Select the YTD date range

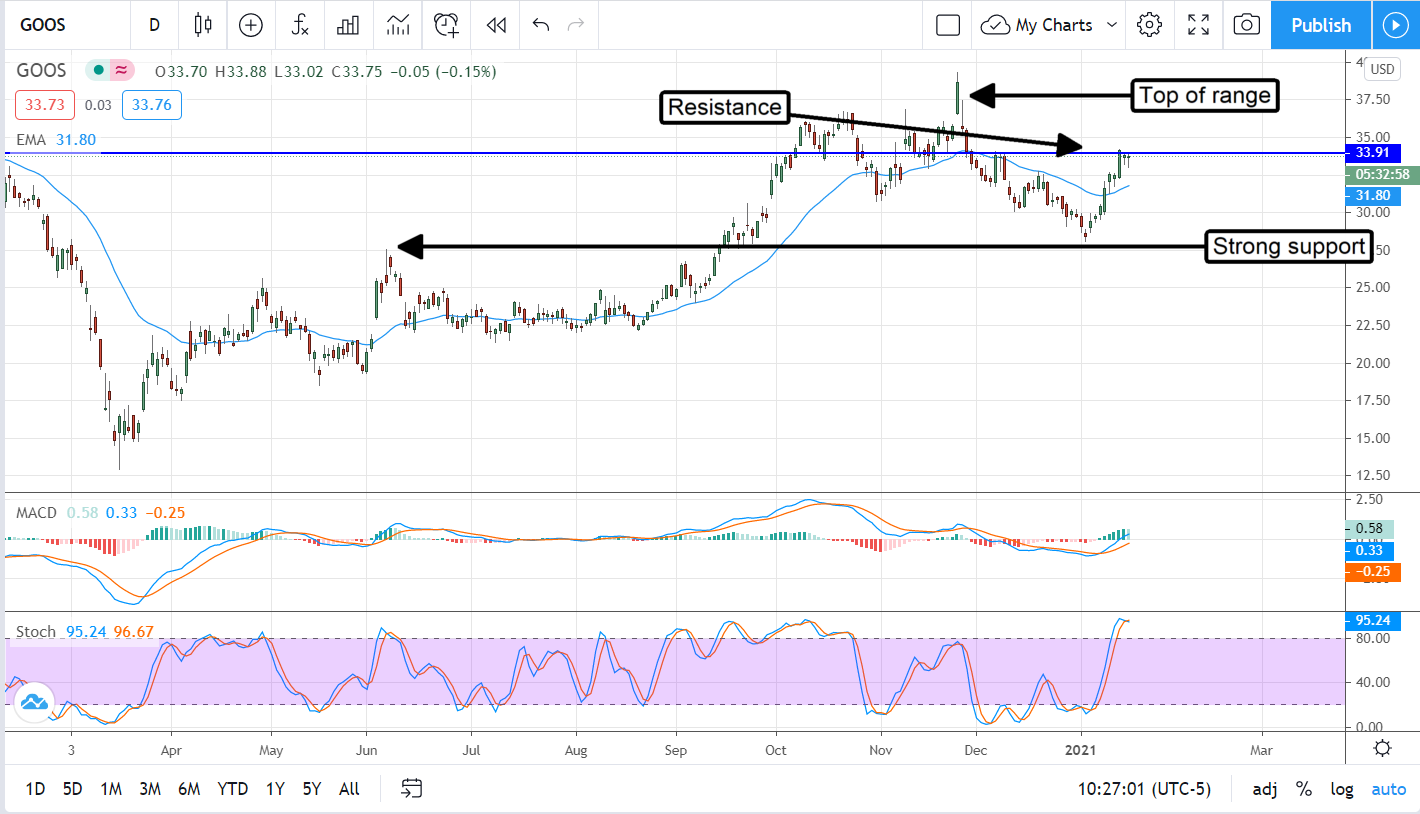[232, 789]
